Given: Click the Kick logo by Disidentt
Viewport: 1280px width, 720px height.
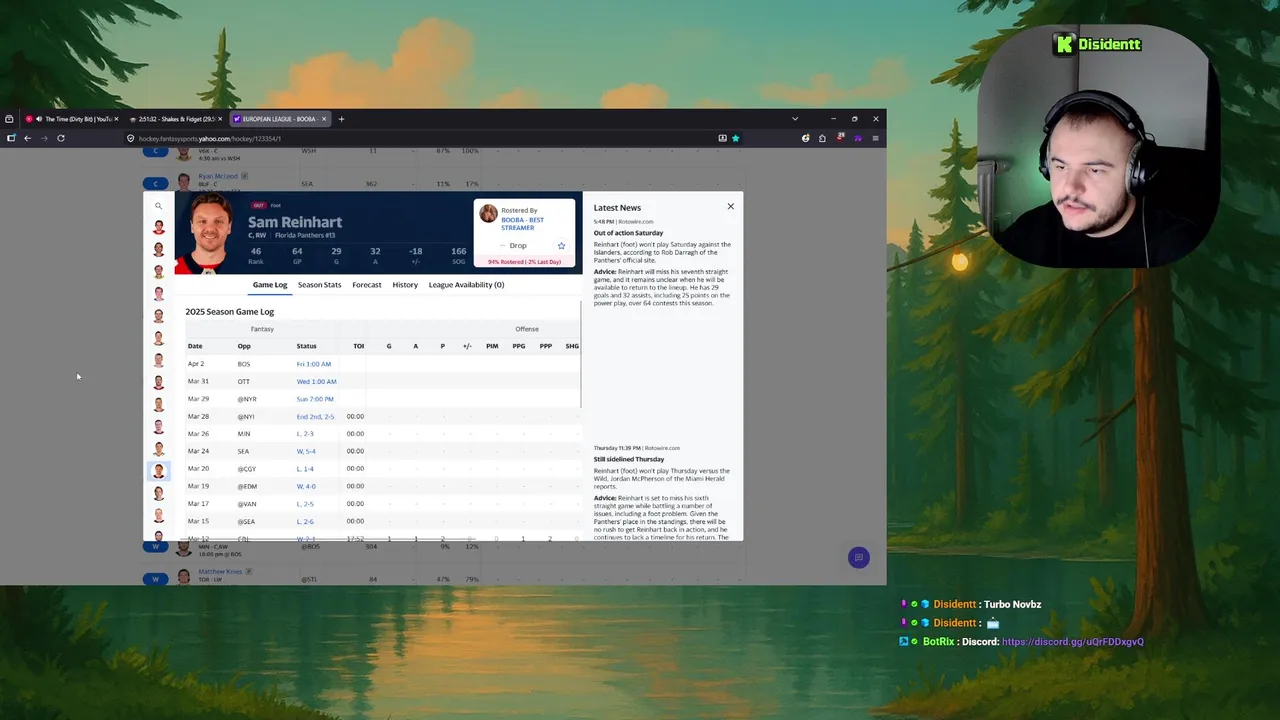Looking at the screenshot, I should 1064,44.
